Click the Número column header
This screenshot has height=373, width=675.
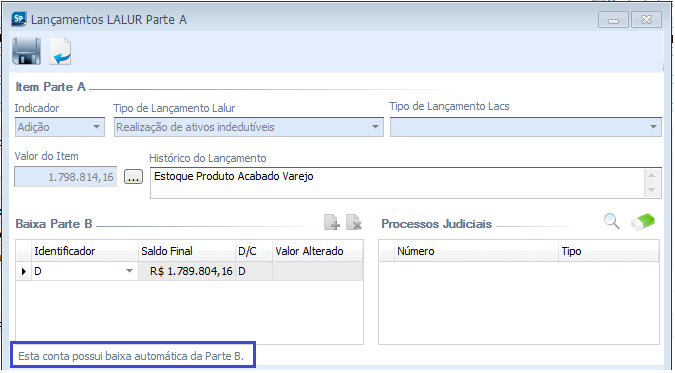coord(476,251)
